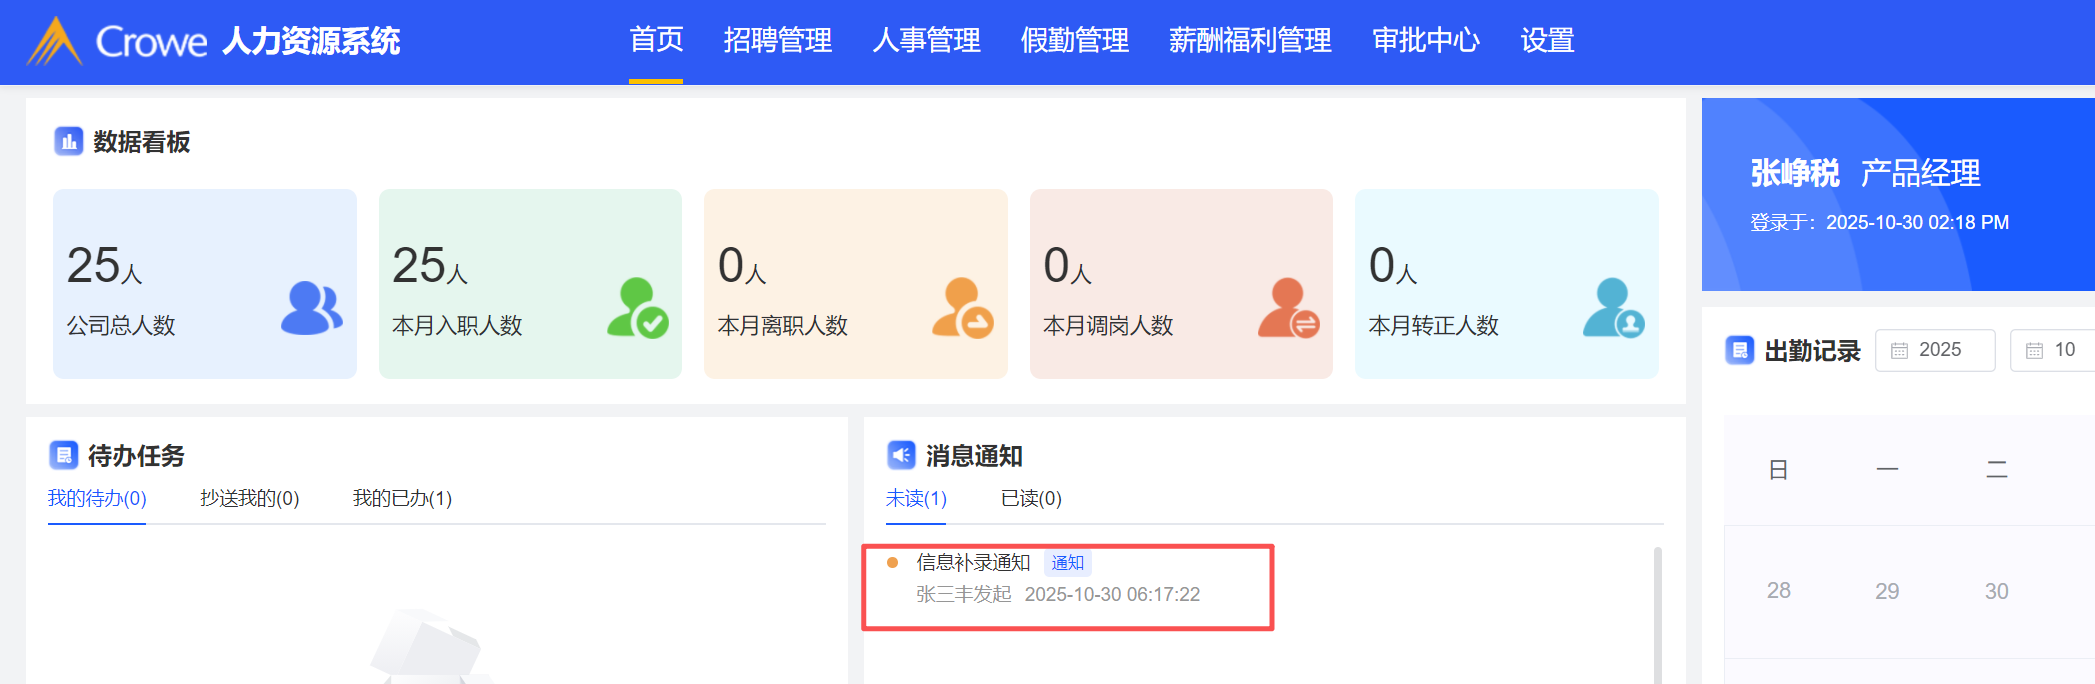Click the message list scrollbar
The height and width of the screenshot is (684, 2095).
tap(1657, 610)
